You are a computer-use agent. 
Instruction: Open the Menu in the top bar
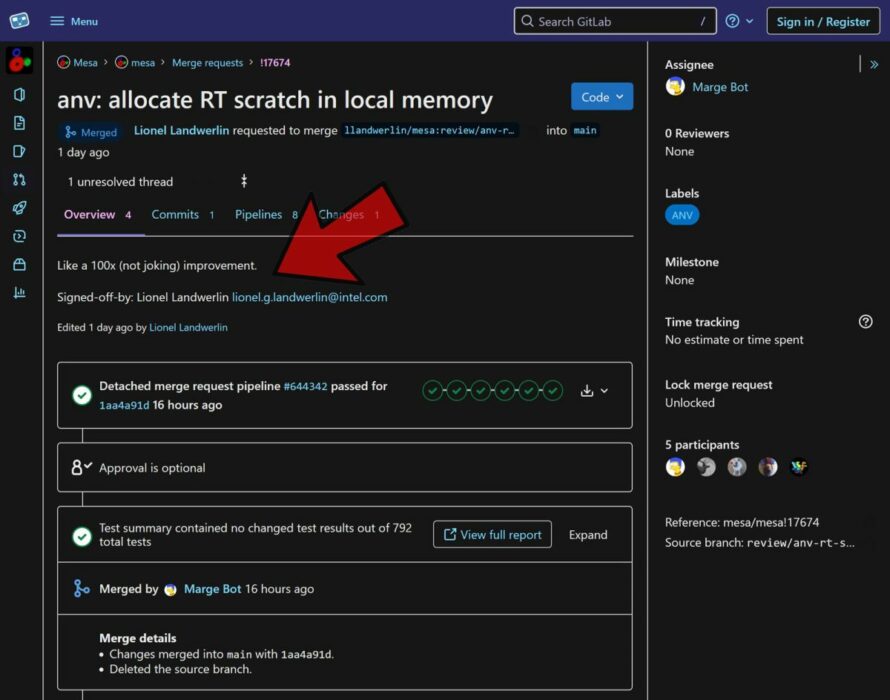[x=72, y=20]
